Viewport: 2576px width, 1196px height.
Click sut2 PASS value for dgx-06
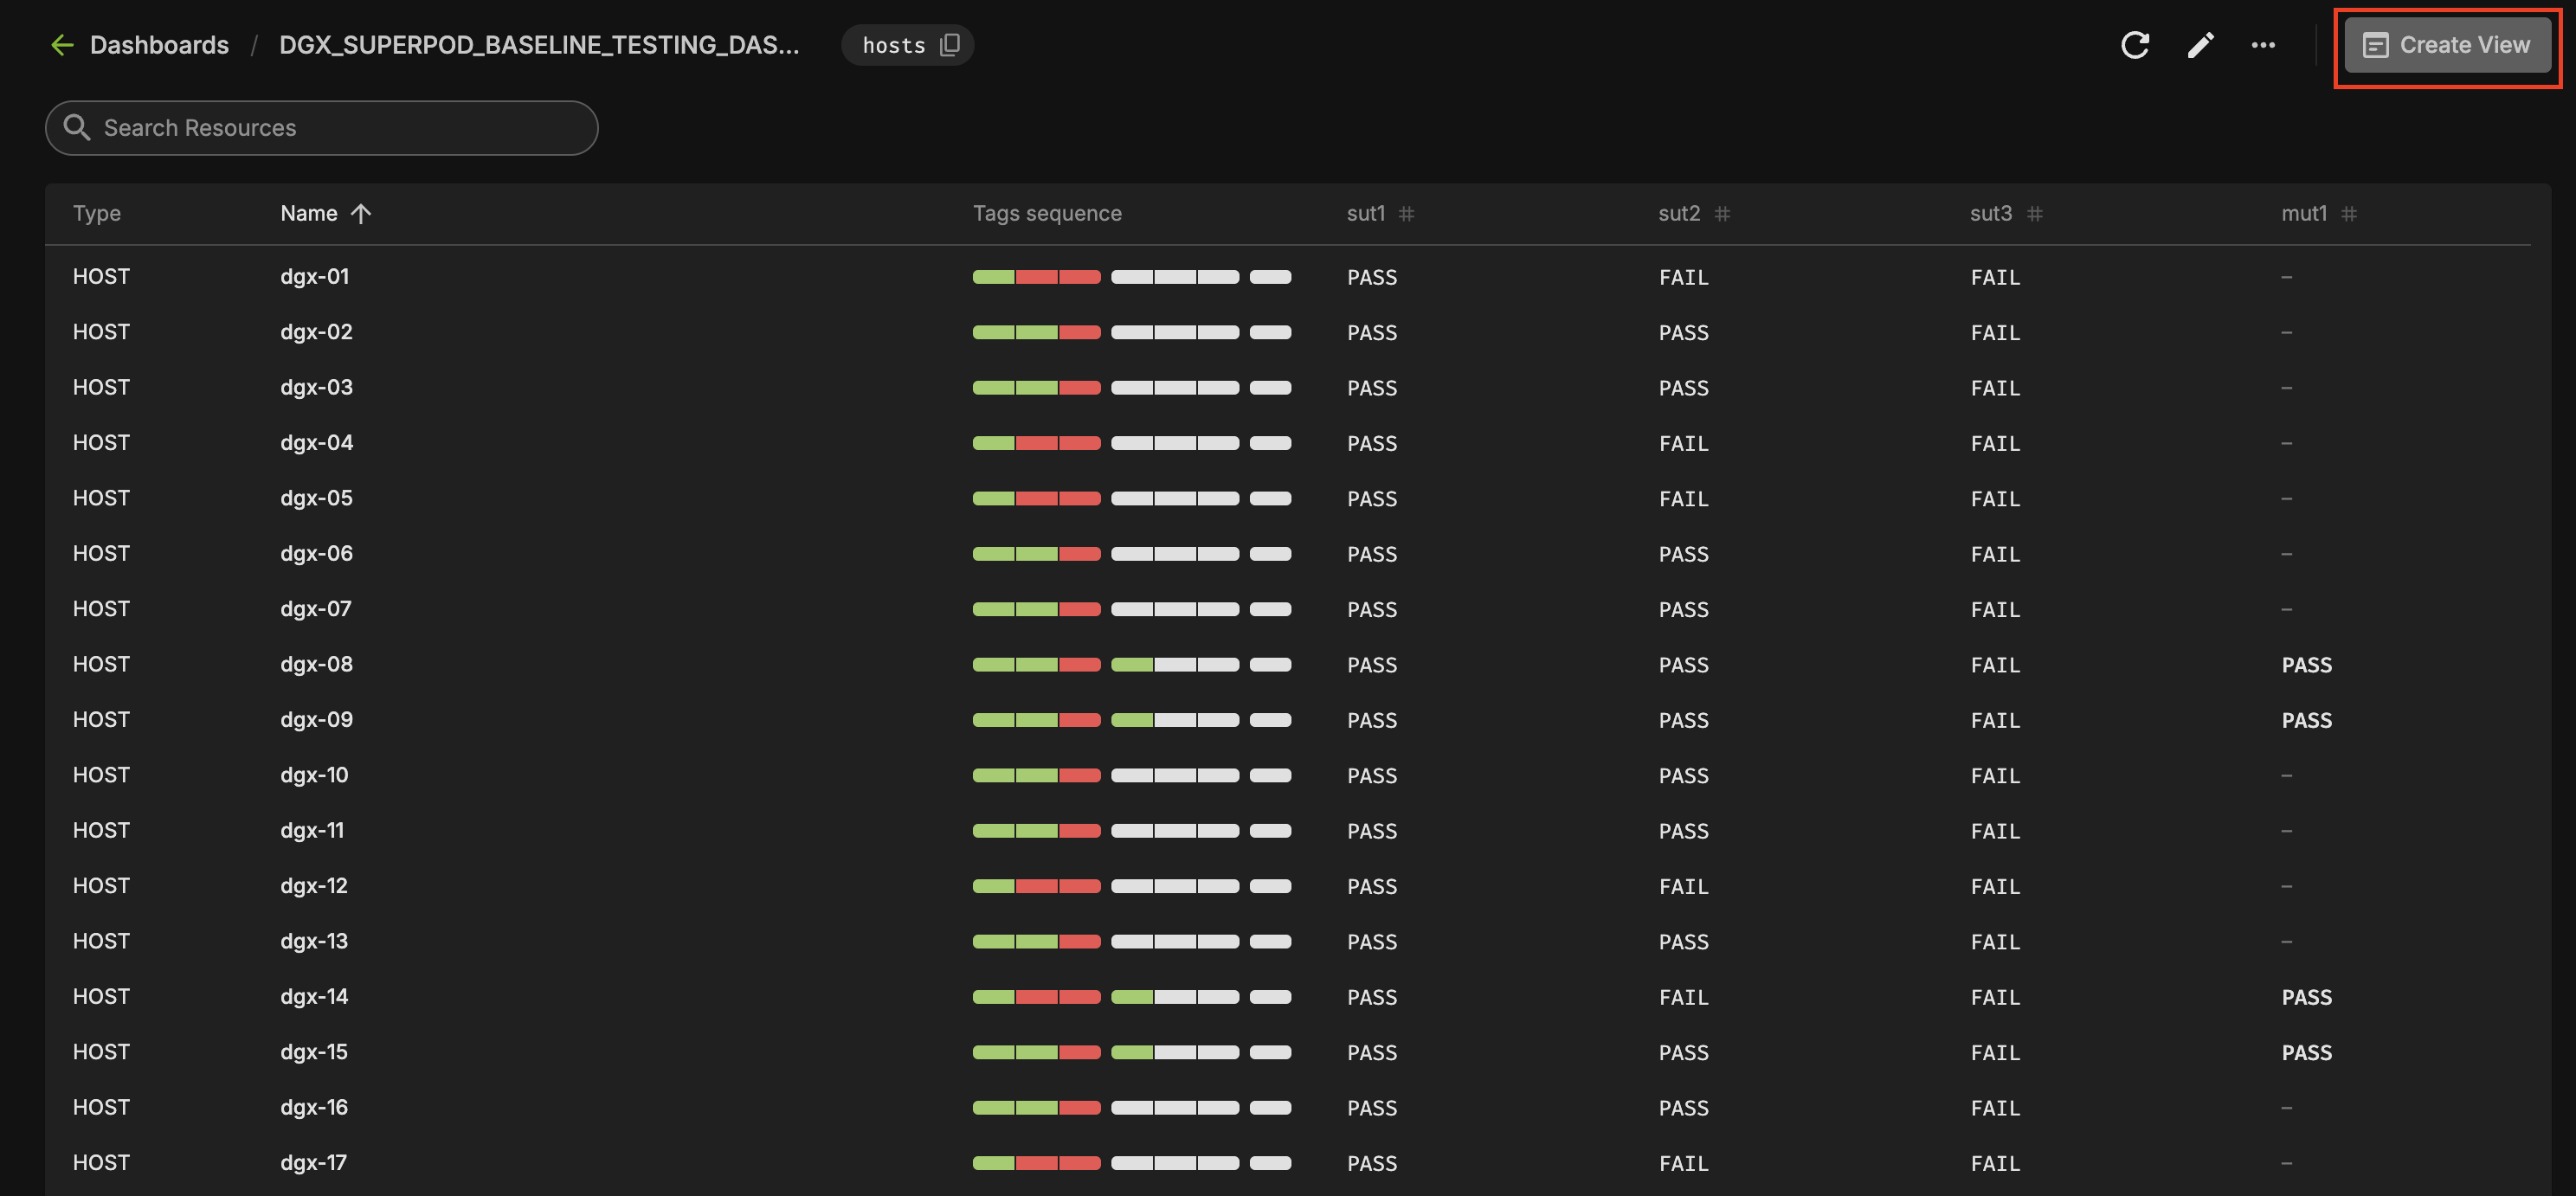pyautogui.click(x=1684, y=554)
